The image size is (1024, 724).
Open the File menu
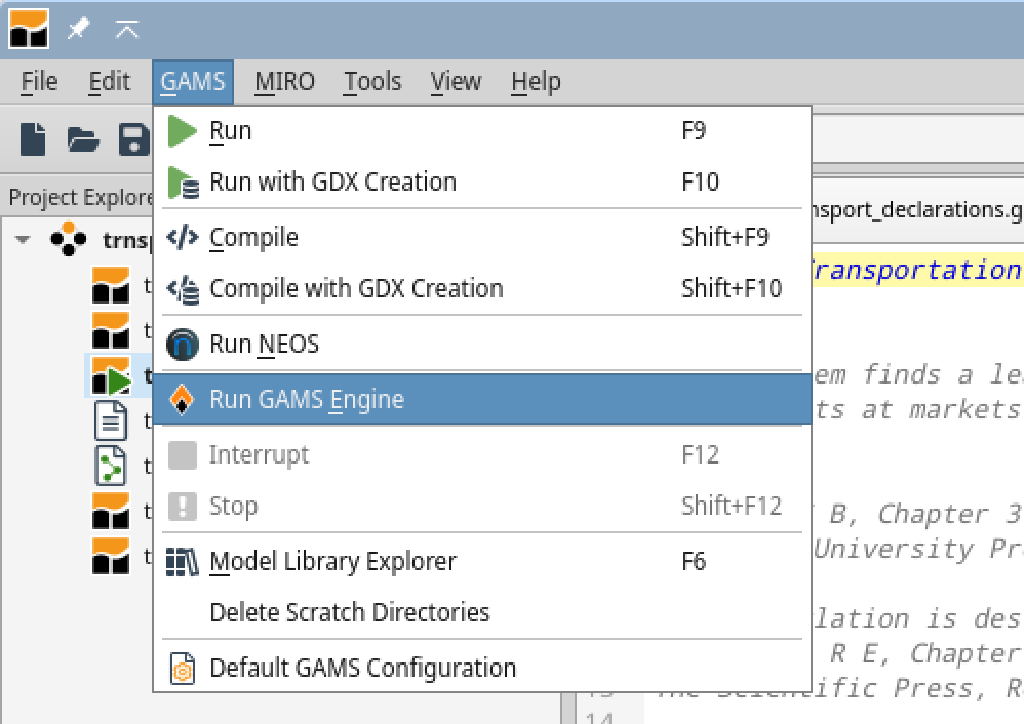(x=39, y=82)
